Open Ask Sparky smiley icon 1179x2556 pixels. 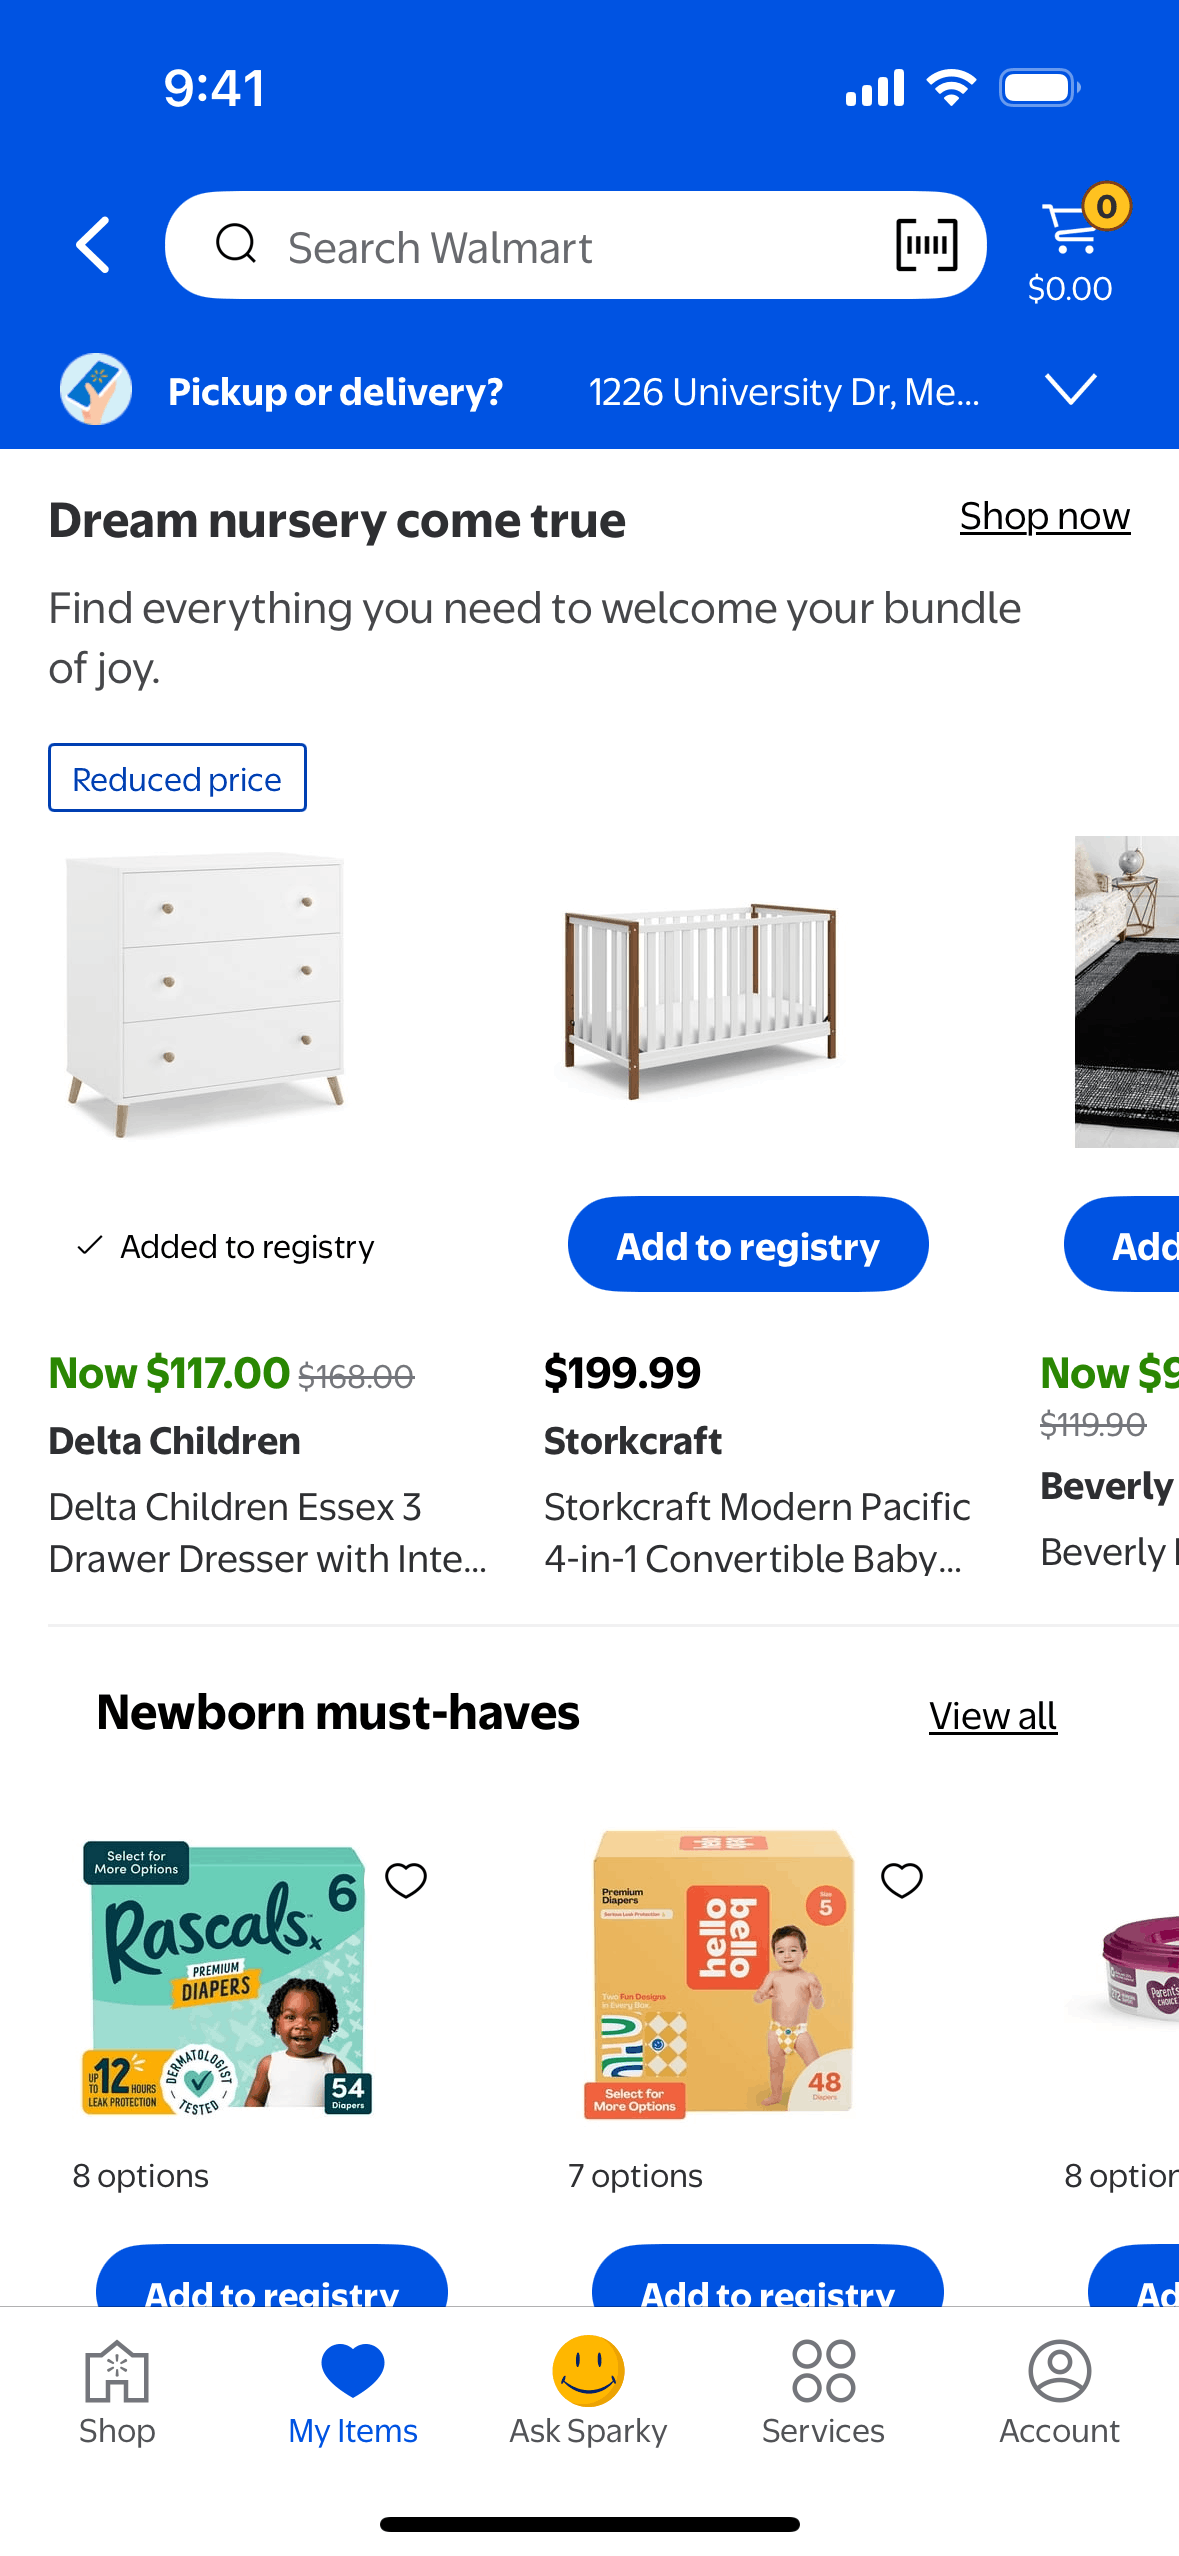(x=589, y=2372)
